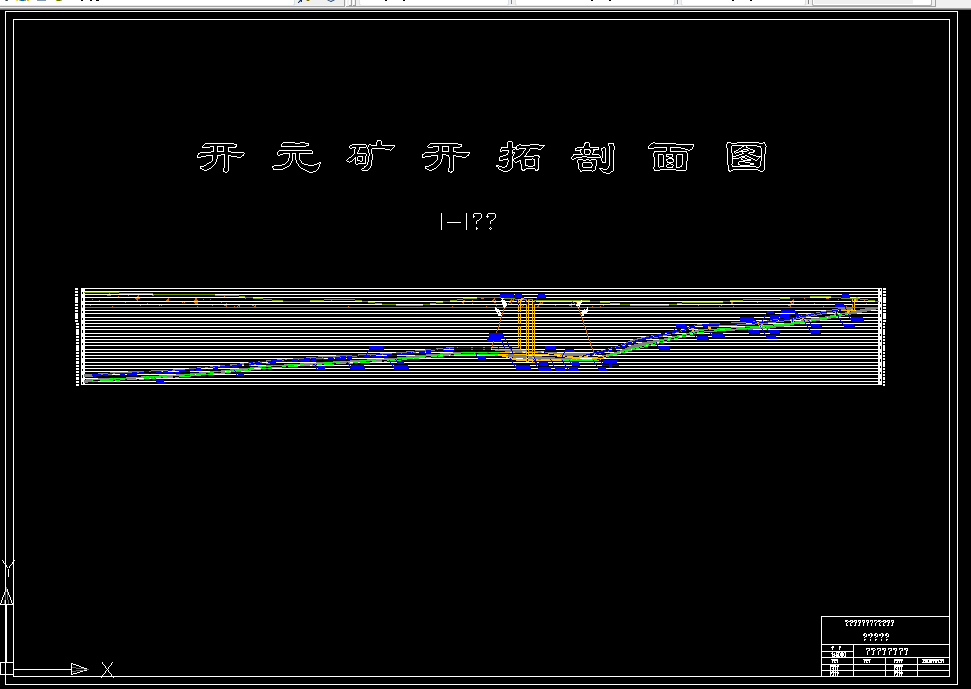Click the UCS Y-axis arrow icon

pyautogui.click(x=7, y=597)
